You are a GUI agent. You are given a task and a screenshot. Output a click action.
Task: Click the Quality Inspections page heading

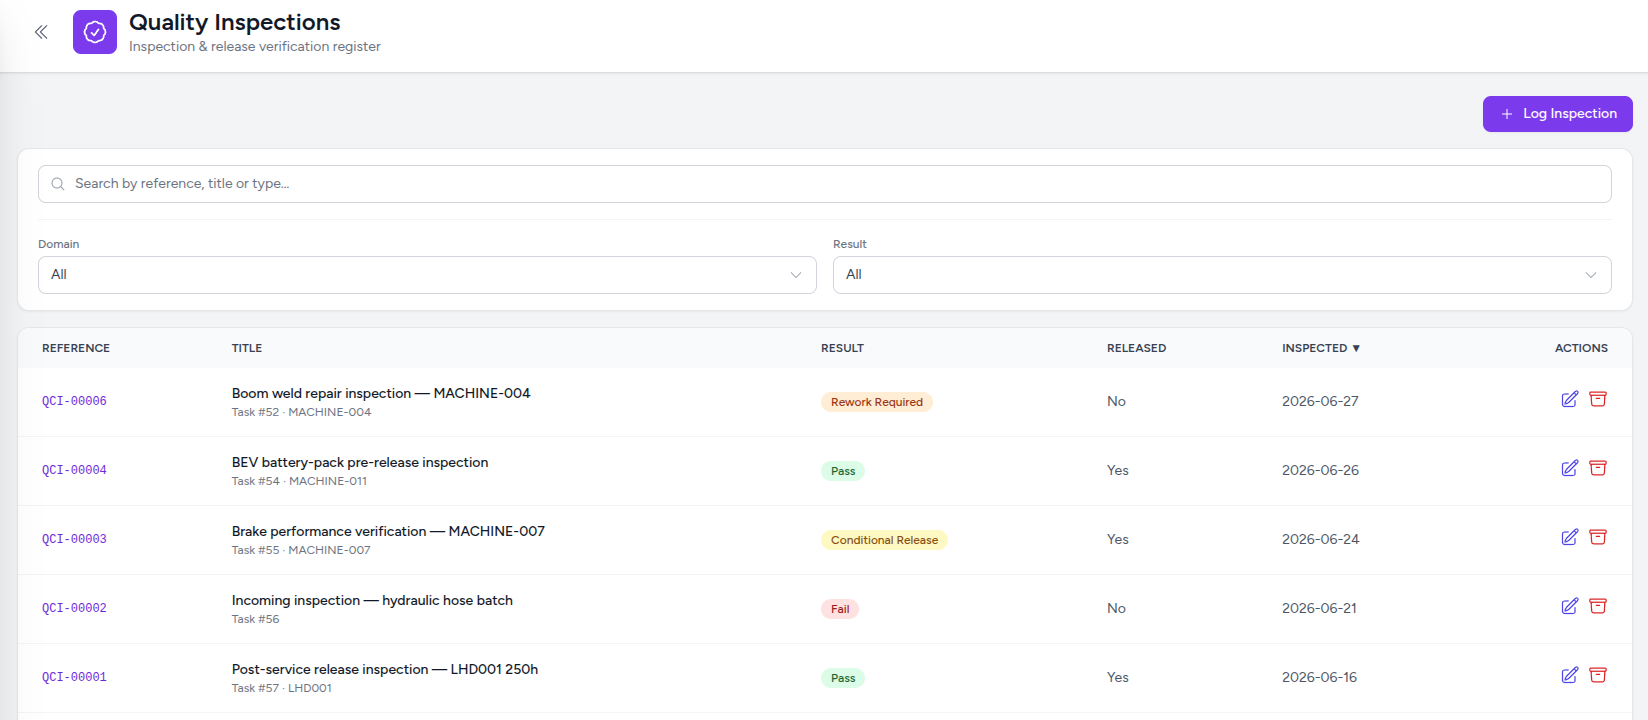(235, 22)
